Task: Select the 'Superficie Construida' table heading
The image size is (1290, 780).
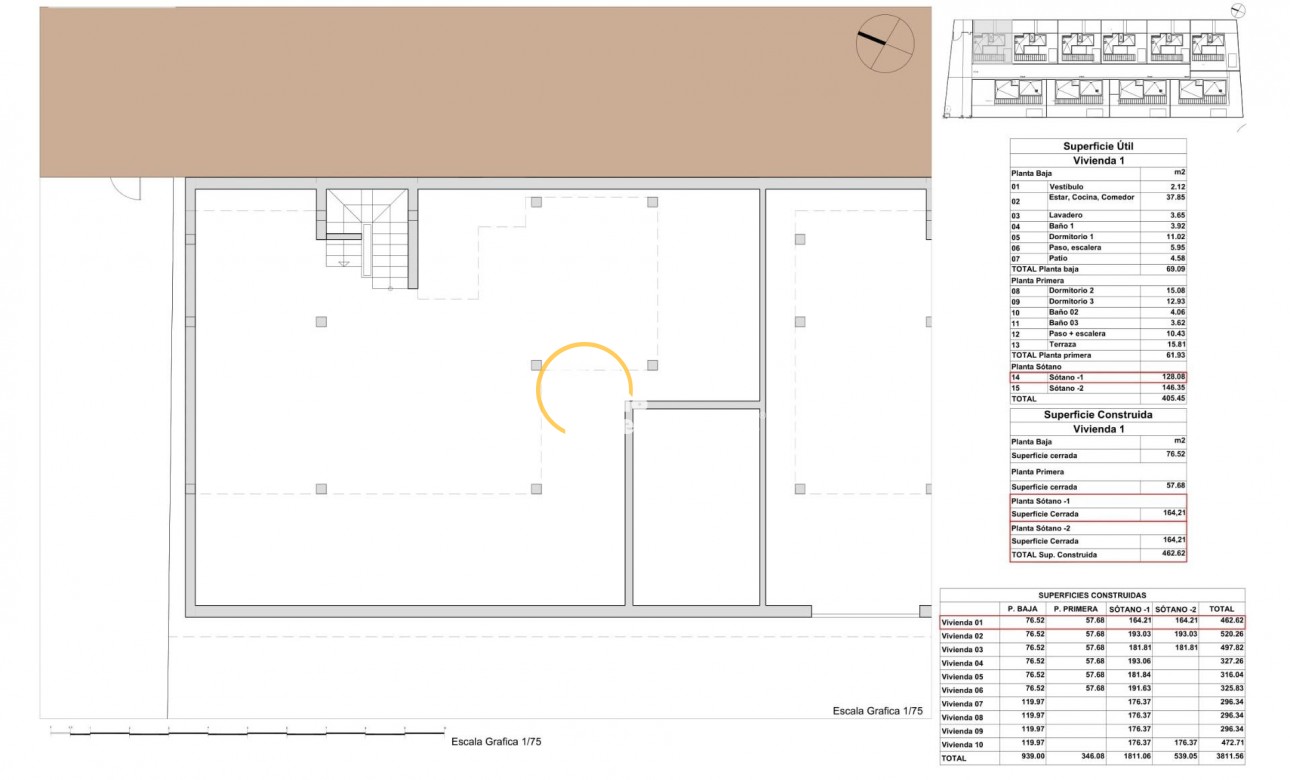Action: (1098, 414)
